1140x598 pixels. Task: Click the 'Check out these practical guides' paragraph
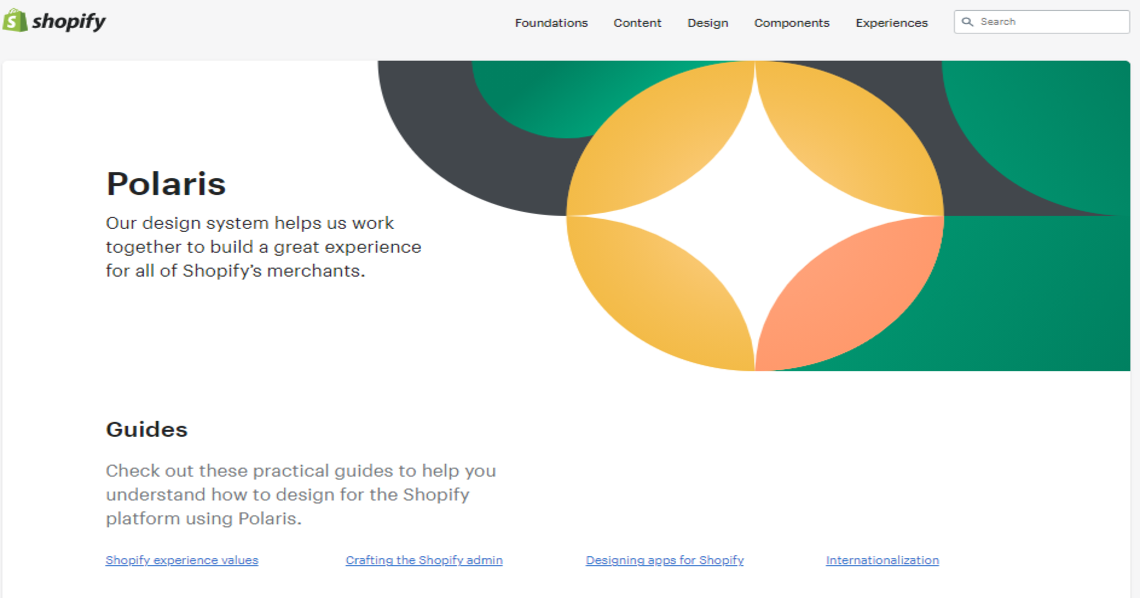pyautogui.click(x=301, y=494)
